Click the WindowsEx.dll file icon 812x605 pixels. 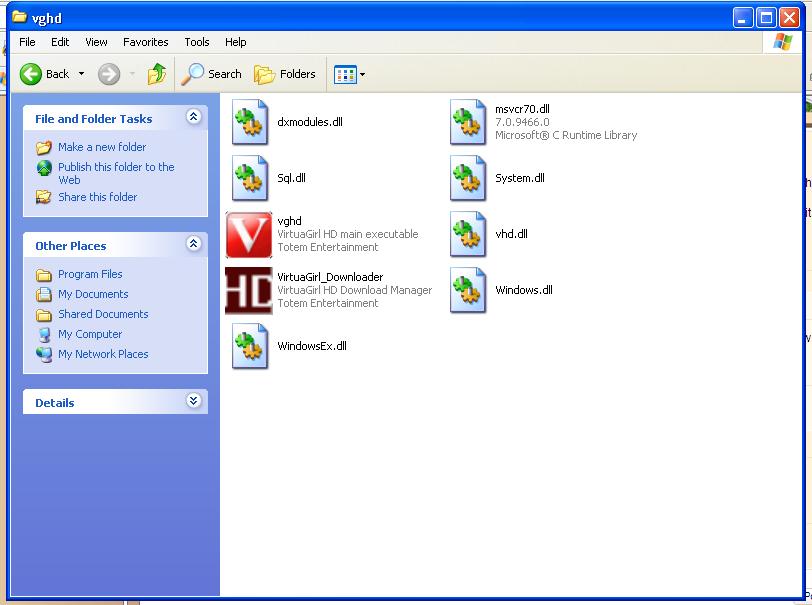click(249, 346)
